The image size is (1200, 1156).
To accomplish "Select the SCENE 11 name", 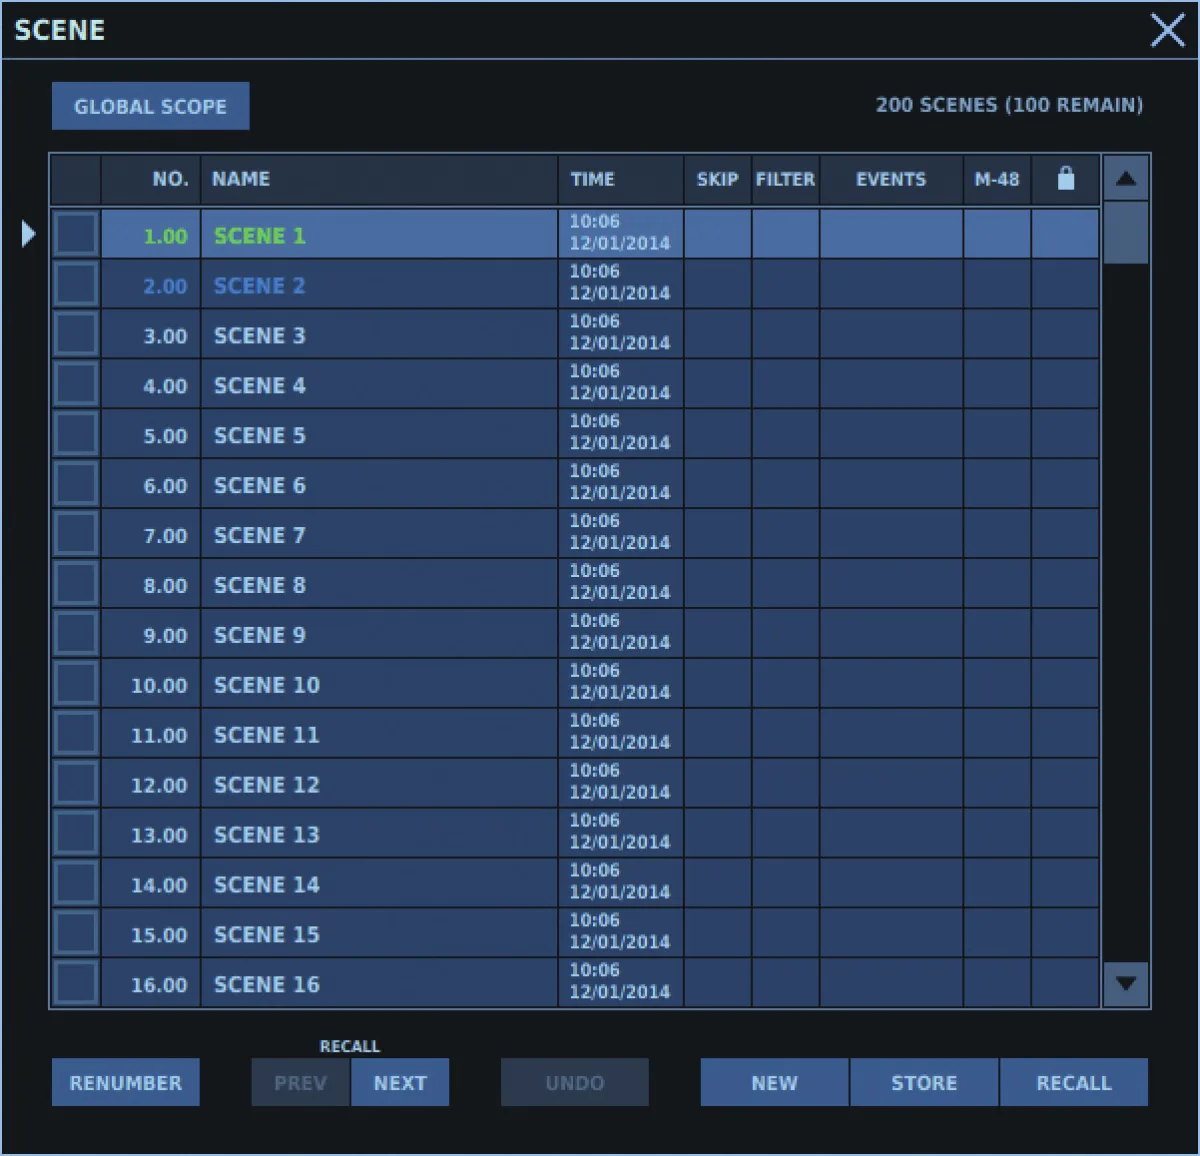I will click(267, 735).
